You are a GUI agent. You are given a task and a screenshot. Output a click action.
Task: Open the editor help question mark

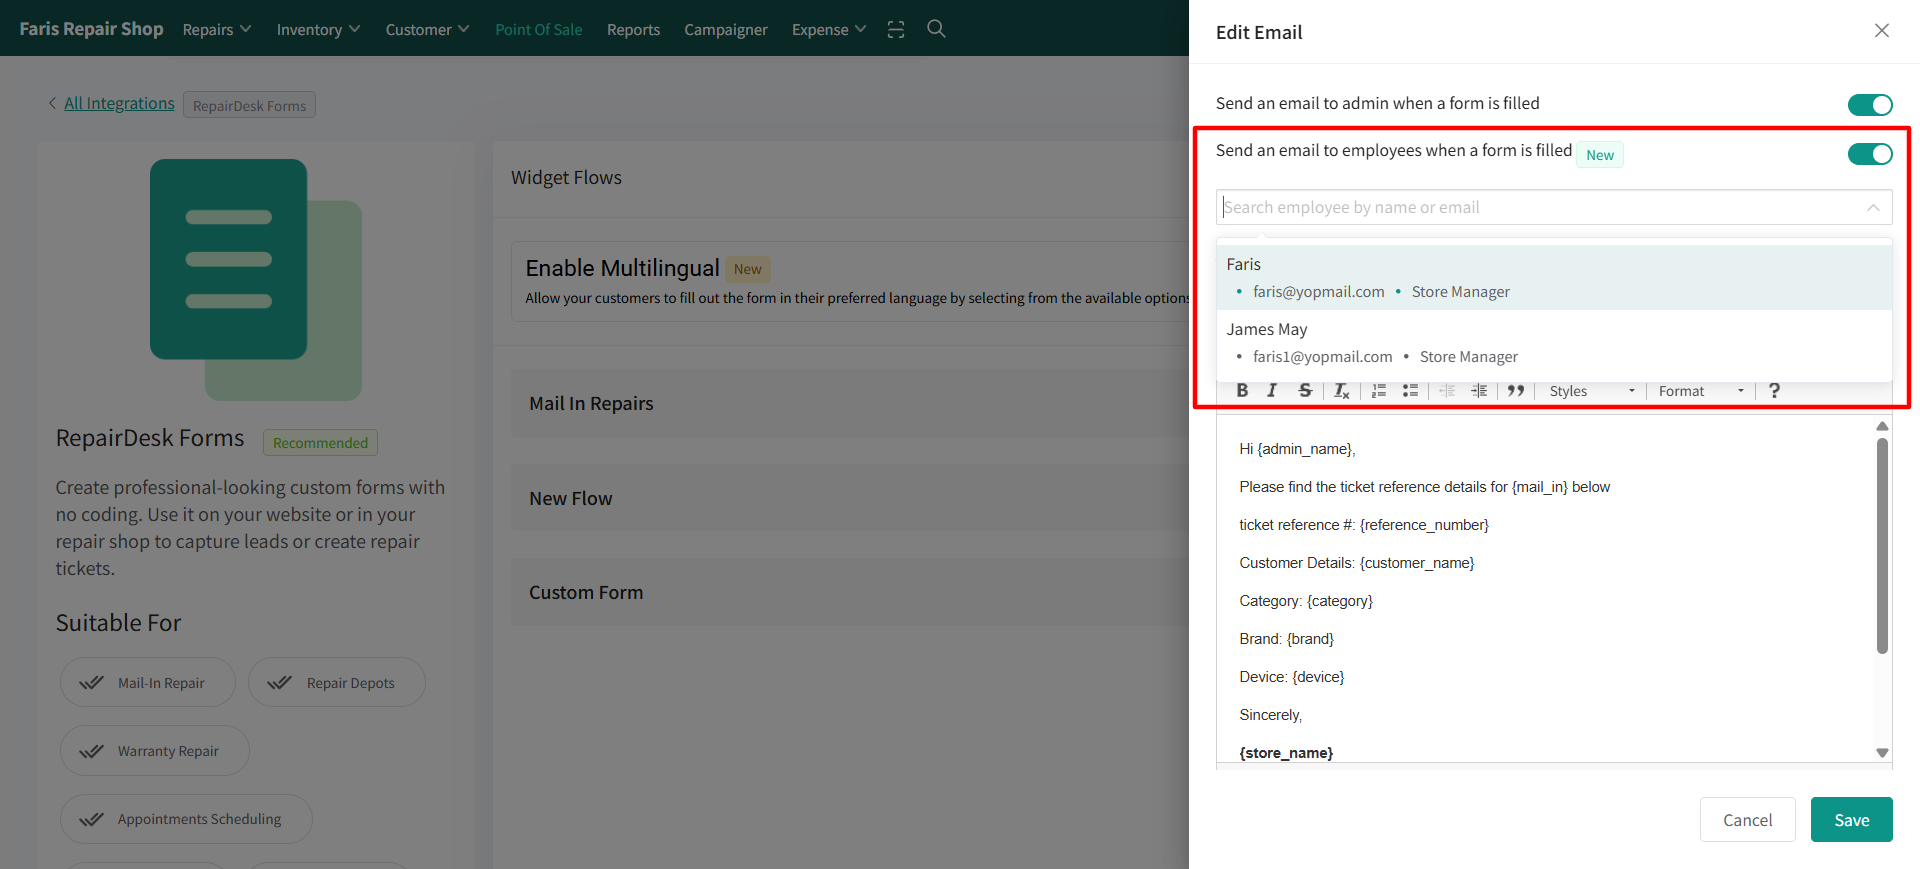pos(1774,391)
